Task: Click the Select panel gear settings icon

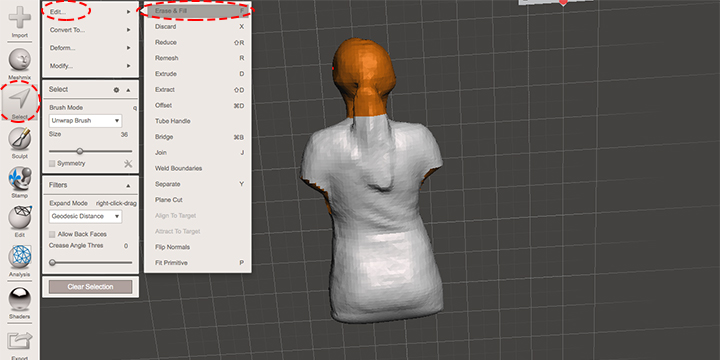Action: [116, 90]
